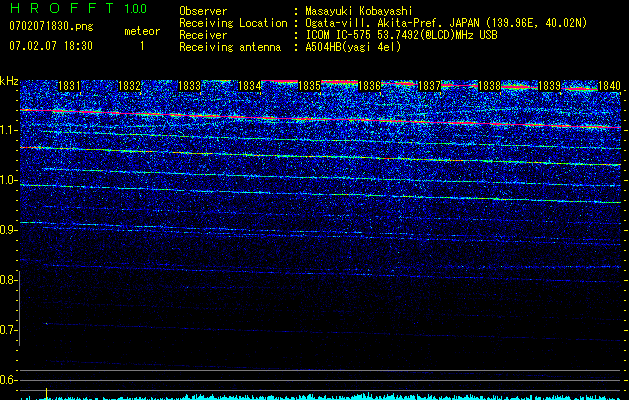This screenshot has height=400, width=629.
Task: Click the 1831 time marker
Action: (x=70, y=87)
